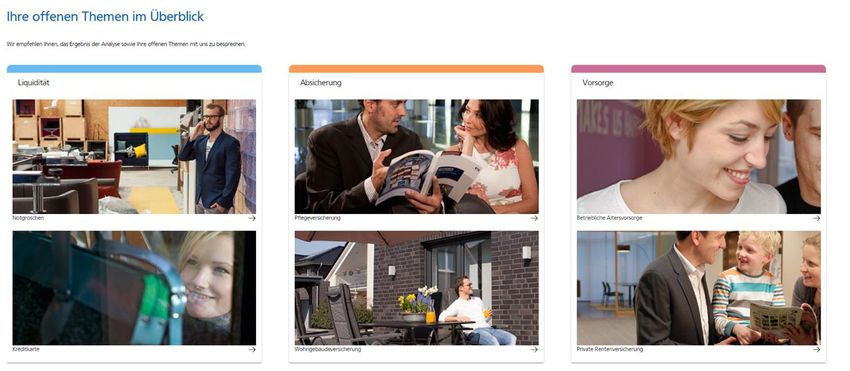This screenshot has width=850, height=371.
Task: Click the arrow for Wohngebäudeversicherung
Action: click(x=535, y=350)
